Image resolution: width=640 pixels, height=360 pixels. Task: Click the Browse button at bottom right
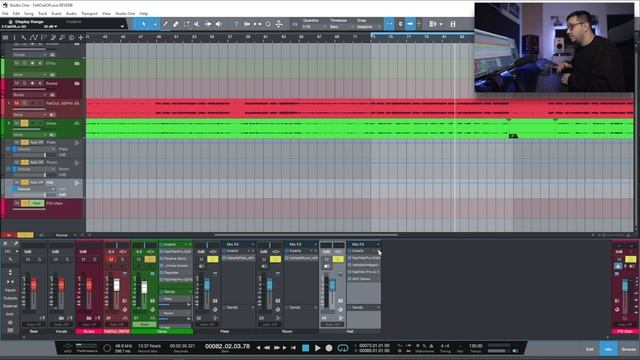click(x=629, y=349)
